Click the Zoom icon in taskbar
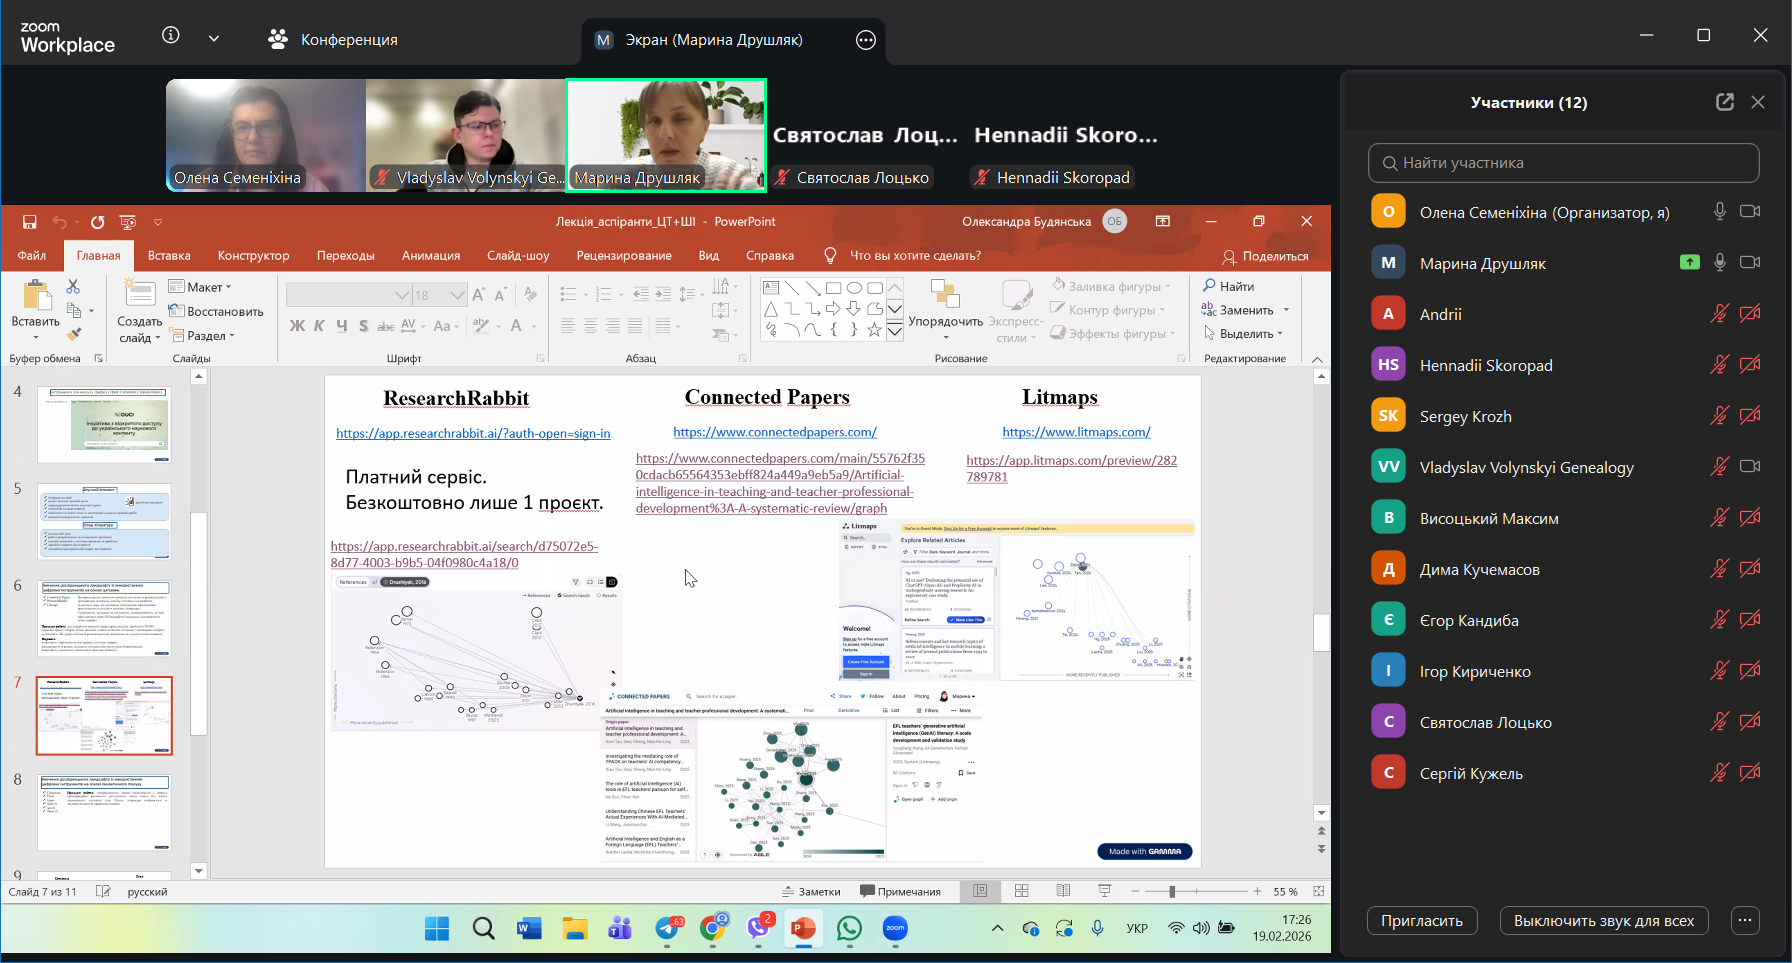Image resolution: width=1792 pixels, height=963 pixels. [x=895, y=929]
